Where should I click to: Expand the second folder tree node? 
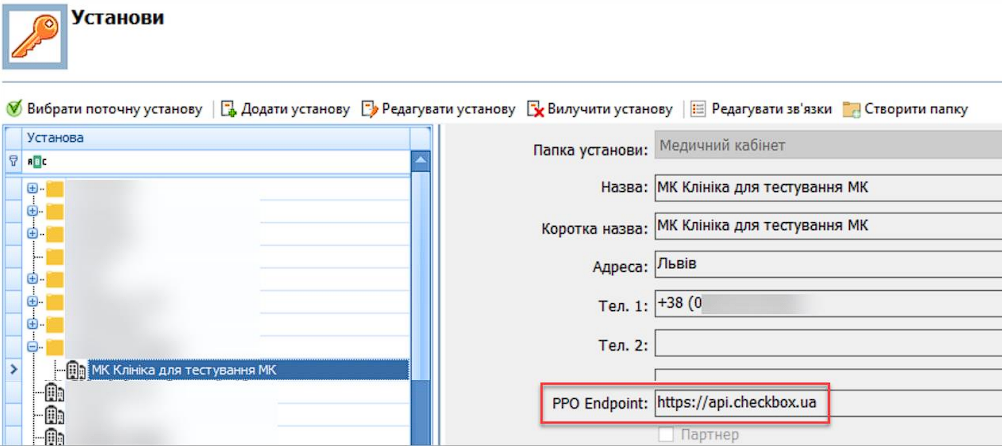point(32,211)
